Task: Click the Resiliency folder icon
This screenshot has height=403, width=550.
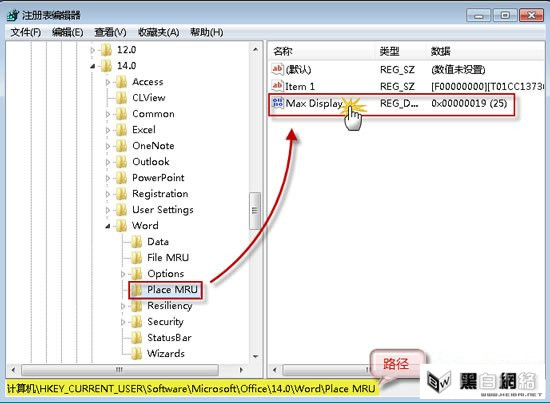Action: [136, 306]
